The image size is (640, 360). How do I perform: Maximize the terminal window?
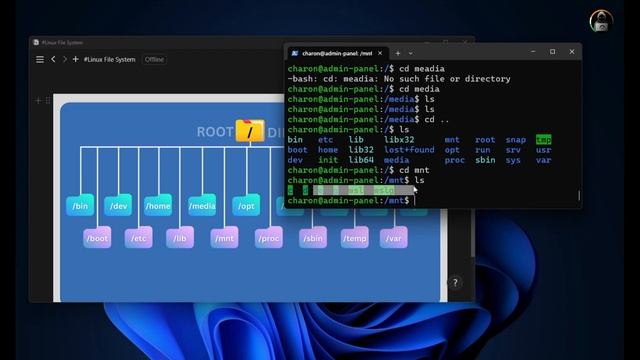point(552,52)
